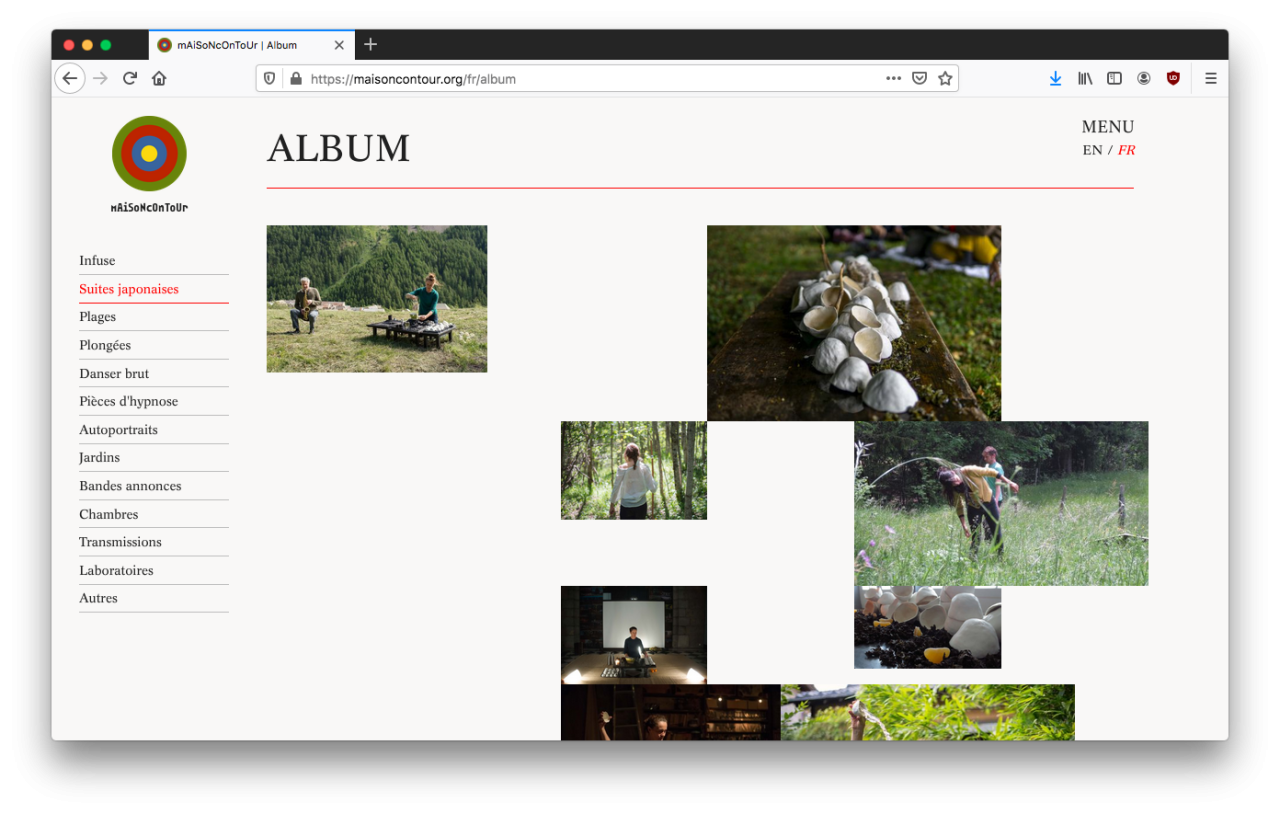Switch site language to EN
The height and width of the screenshot is (814, 1280).
tap(1092, 150)
